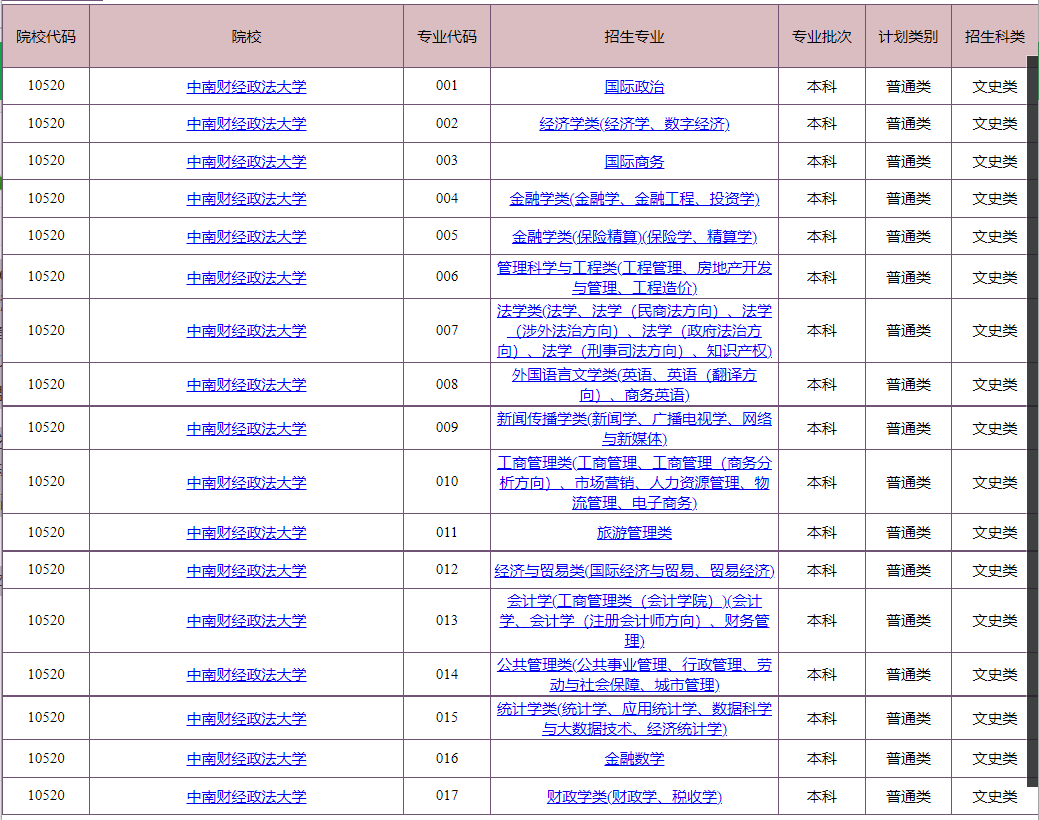
Task: Click 中南财经政法大学 link in row 006
Action: 246,278
